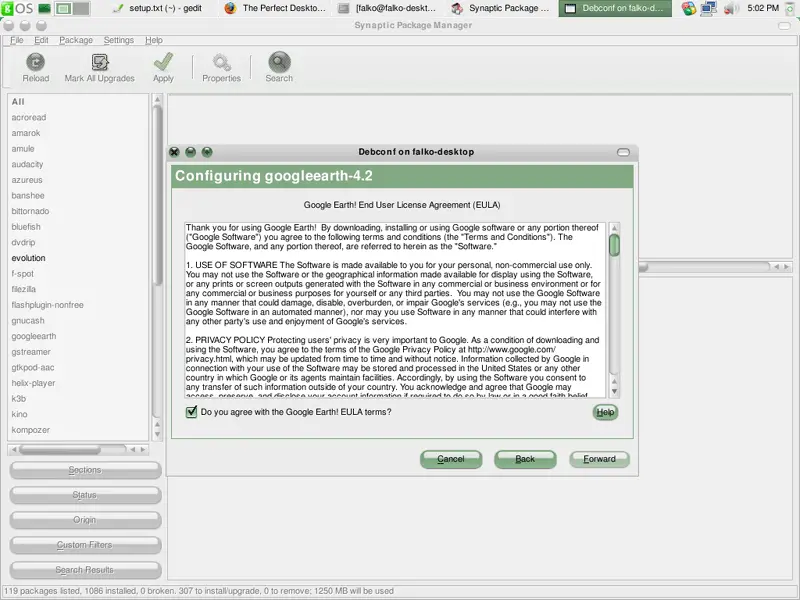Click the Debconf taskbar entry icon
Image resolution: width=800 pixels, height=600 pixels.
[x=570, y=8]
